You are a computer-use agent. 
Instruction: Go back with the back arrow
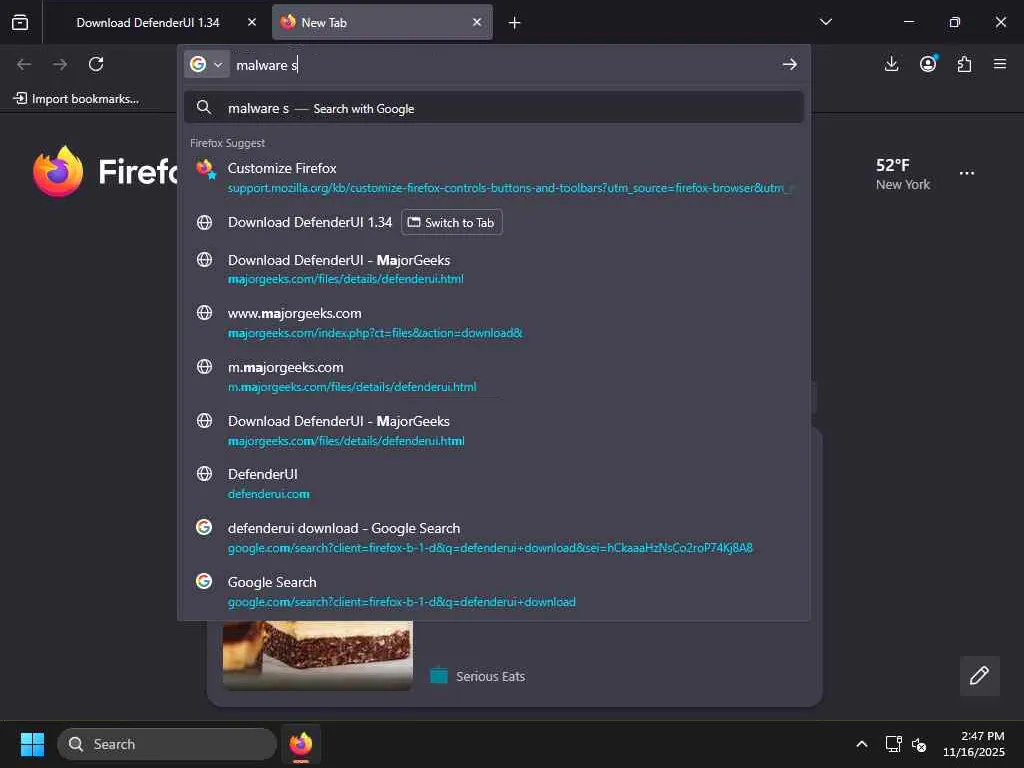tap(24, 64)
